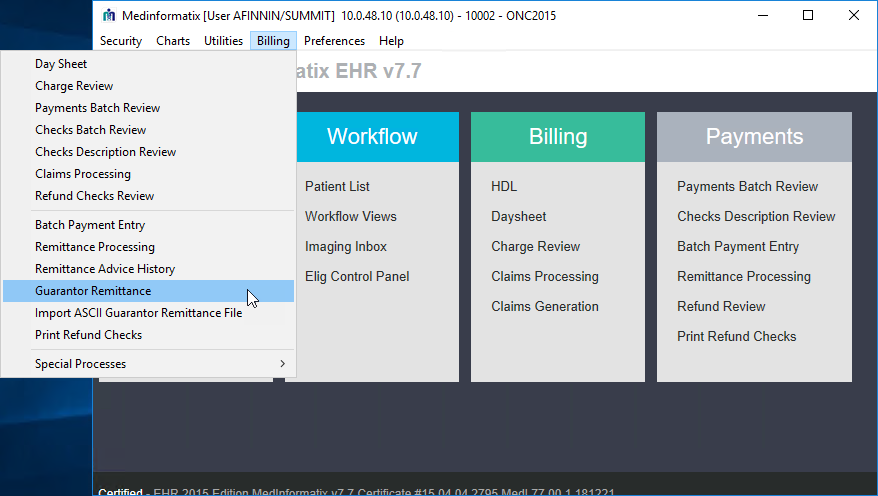Screen dimensions: 878x496
Task: Select Payments Batch Review menu entry
Action: coord(148,107)
